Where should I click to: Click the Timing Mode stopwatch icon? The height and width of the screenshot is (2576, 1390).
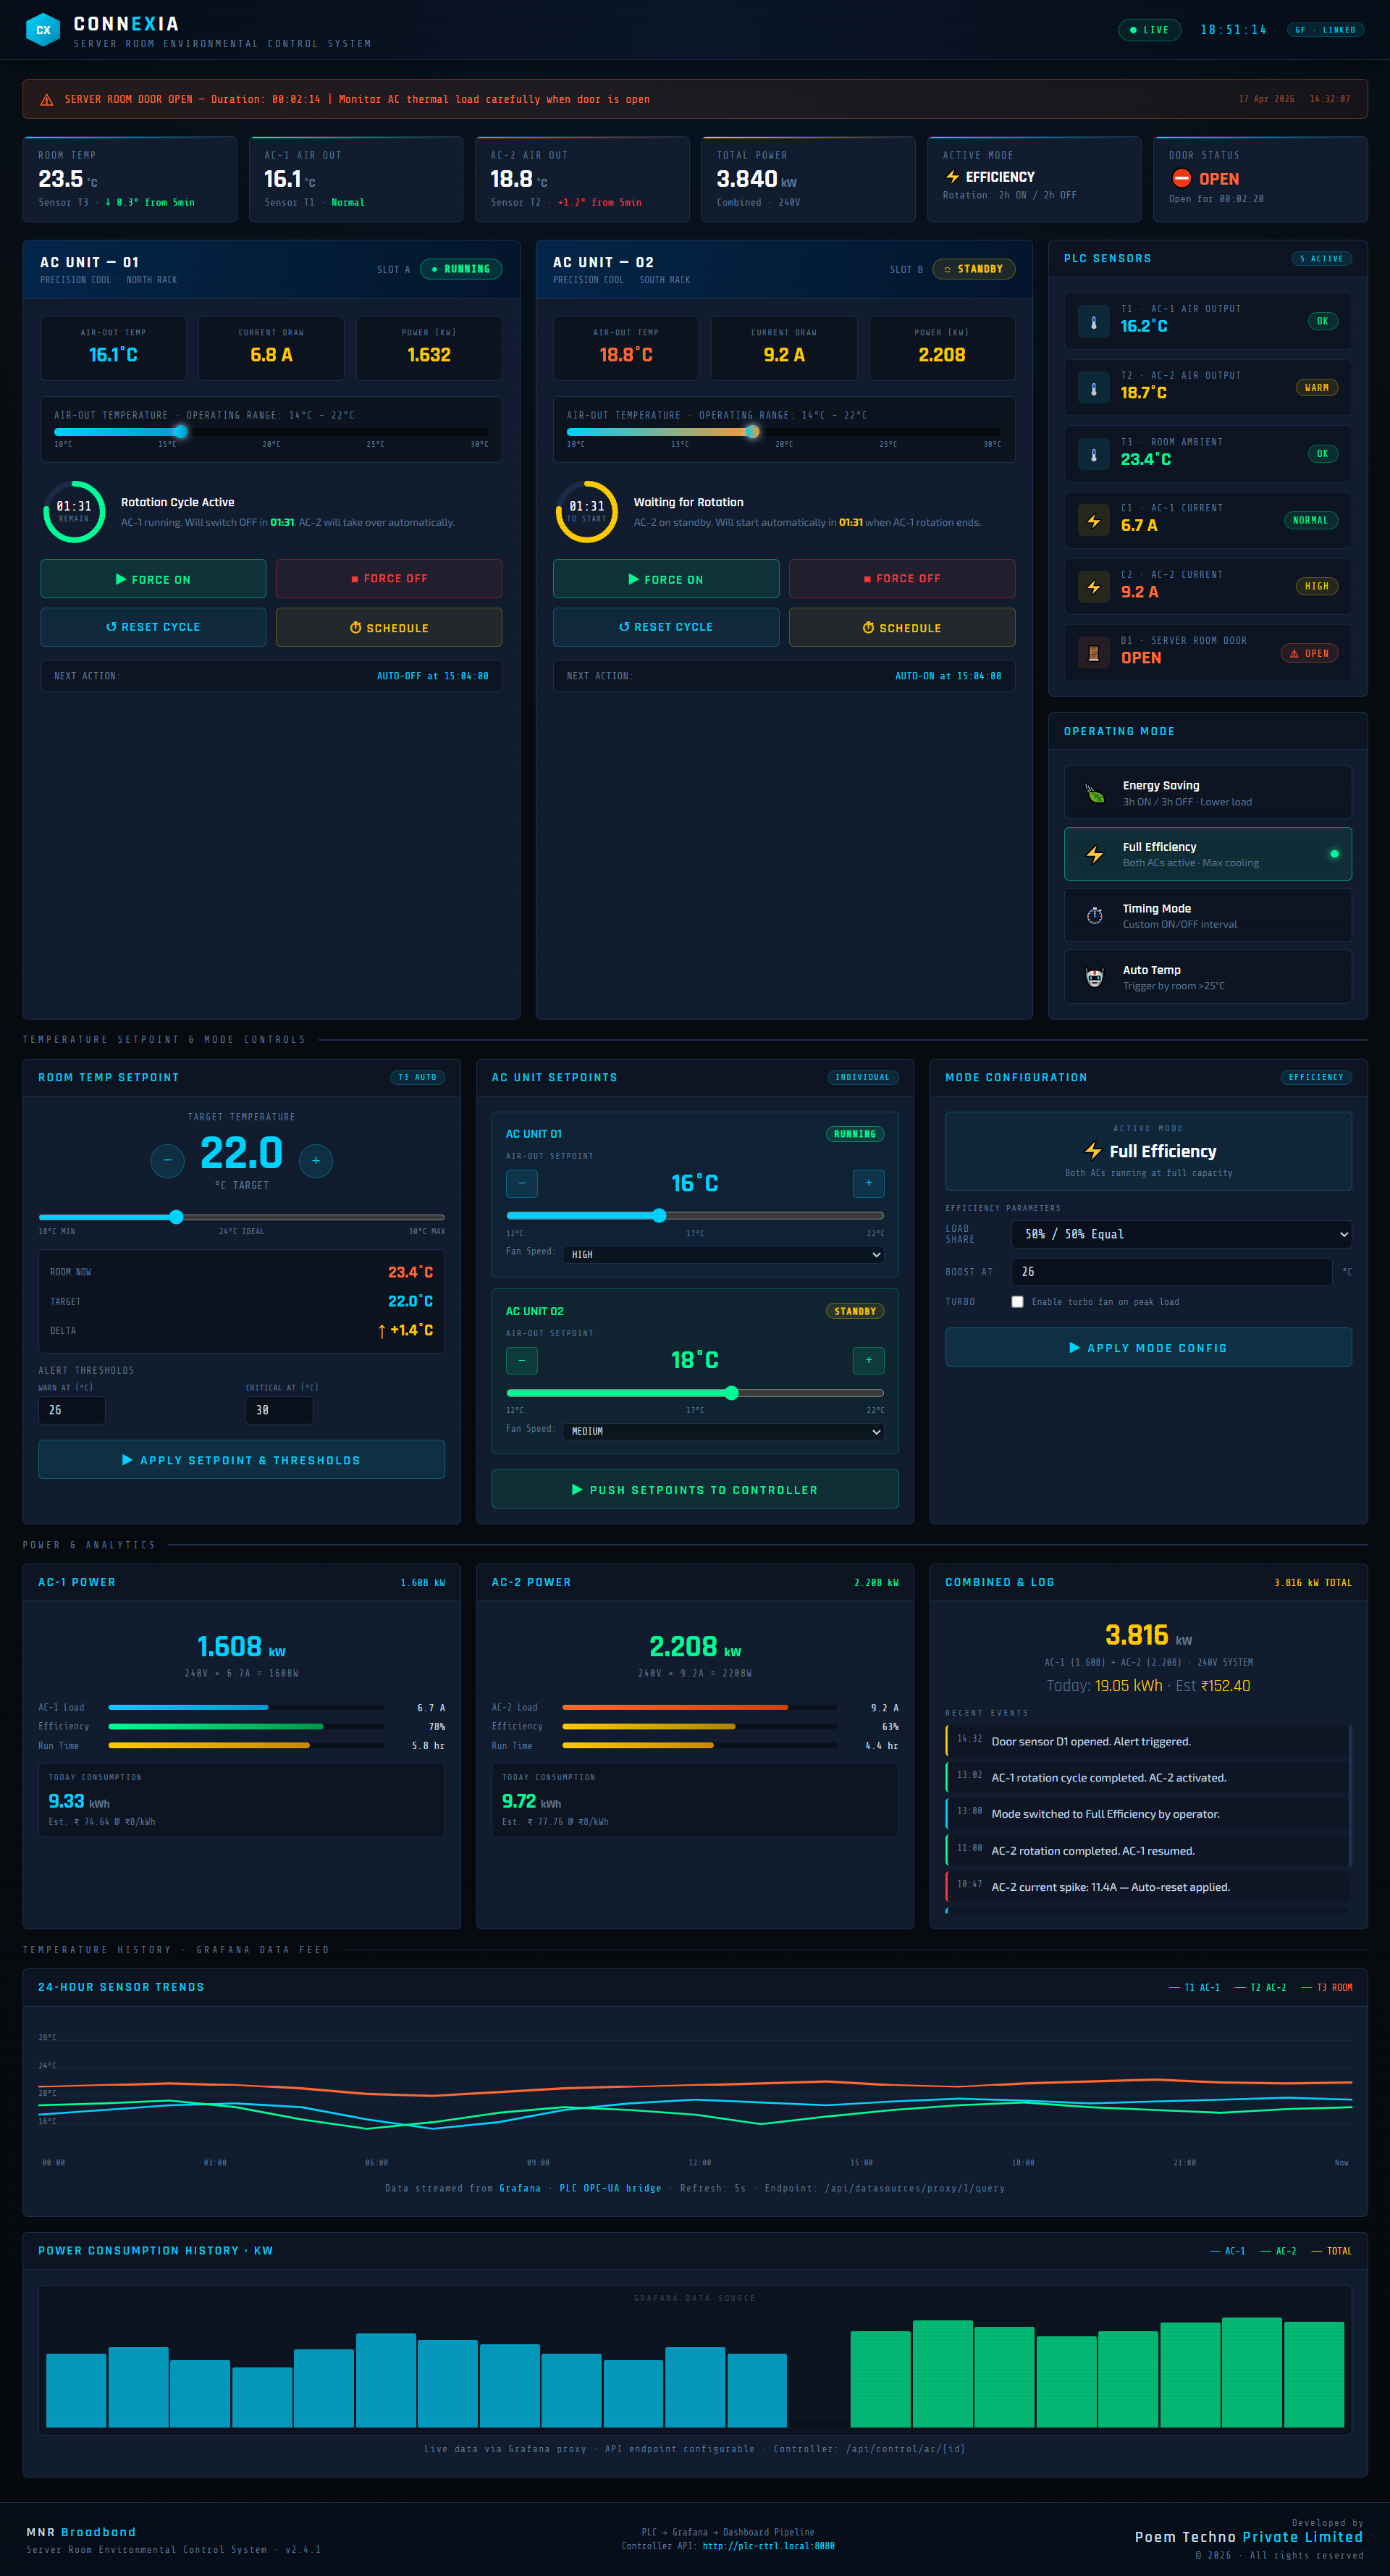pyautogui.click(x=1095, y=916)
